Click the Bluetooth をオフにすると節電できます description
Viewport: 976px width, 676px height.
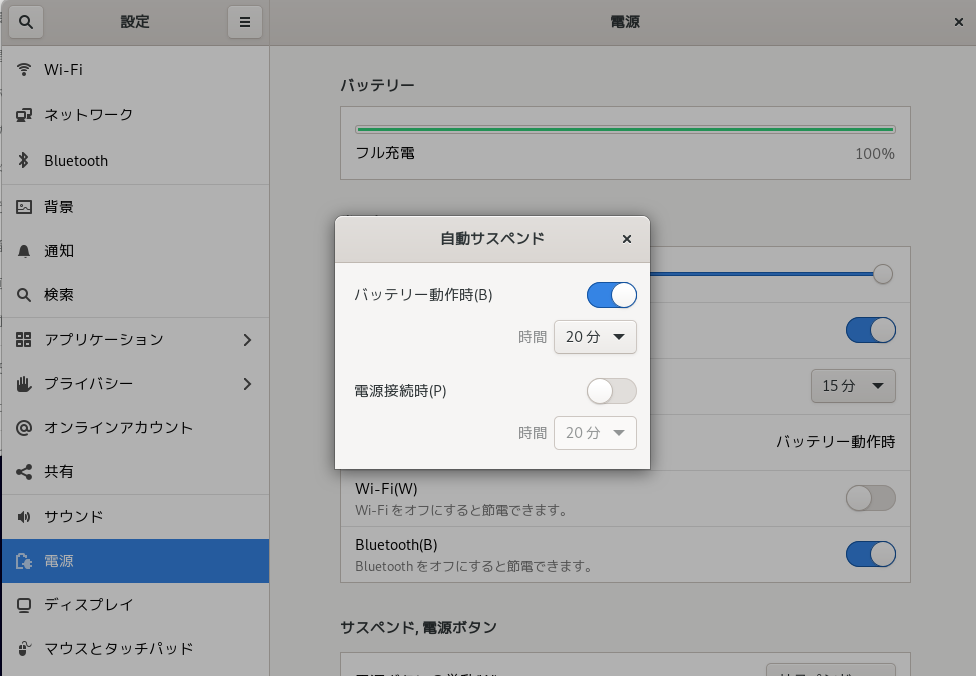coord(473,566)
